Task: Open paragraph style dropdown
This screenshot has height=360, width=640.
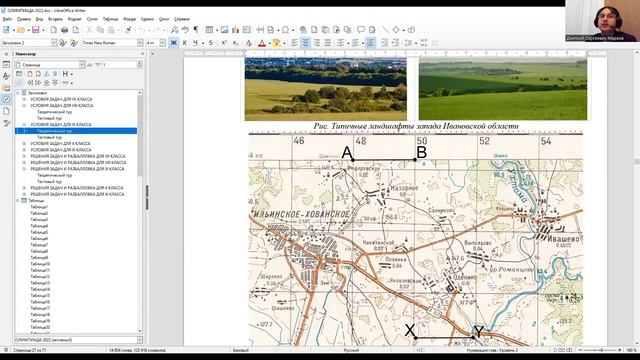Action: click(54, 42)
